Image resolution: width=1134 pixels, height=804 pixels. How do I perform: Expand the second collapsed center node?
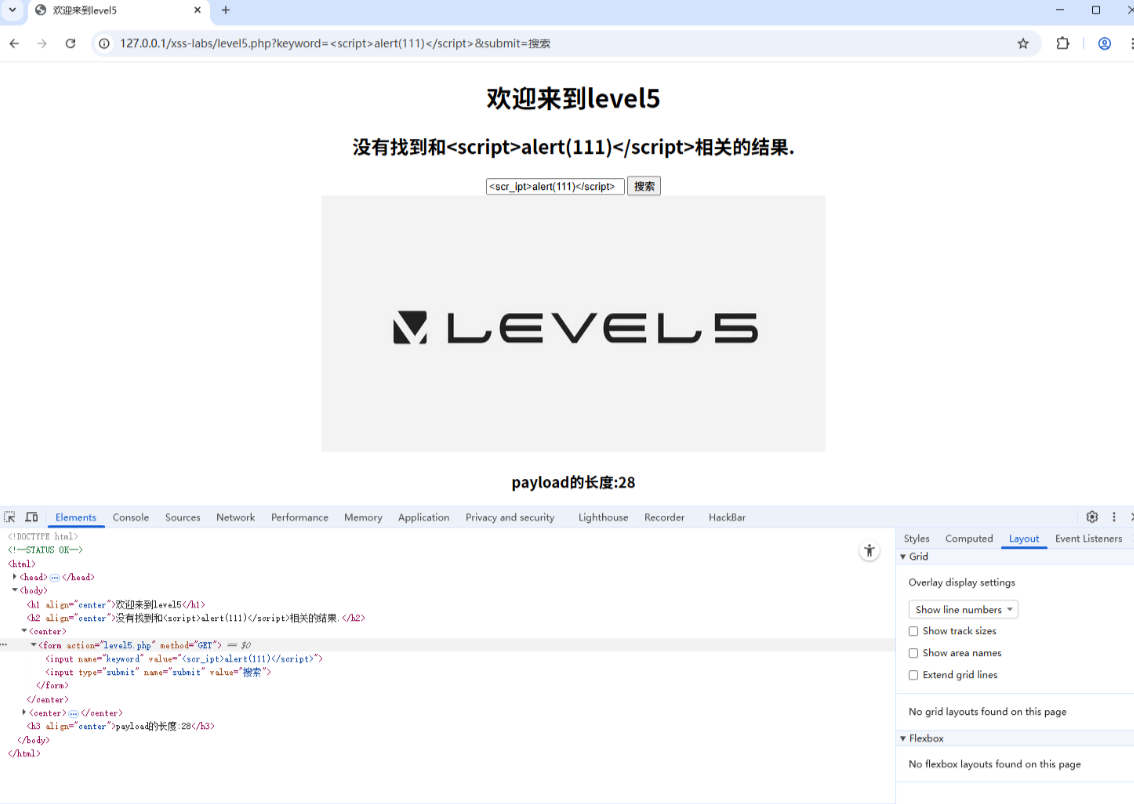coord(24,713)
